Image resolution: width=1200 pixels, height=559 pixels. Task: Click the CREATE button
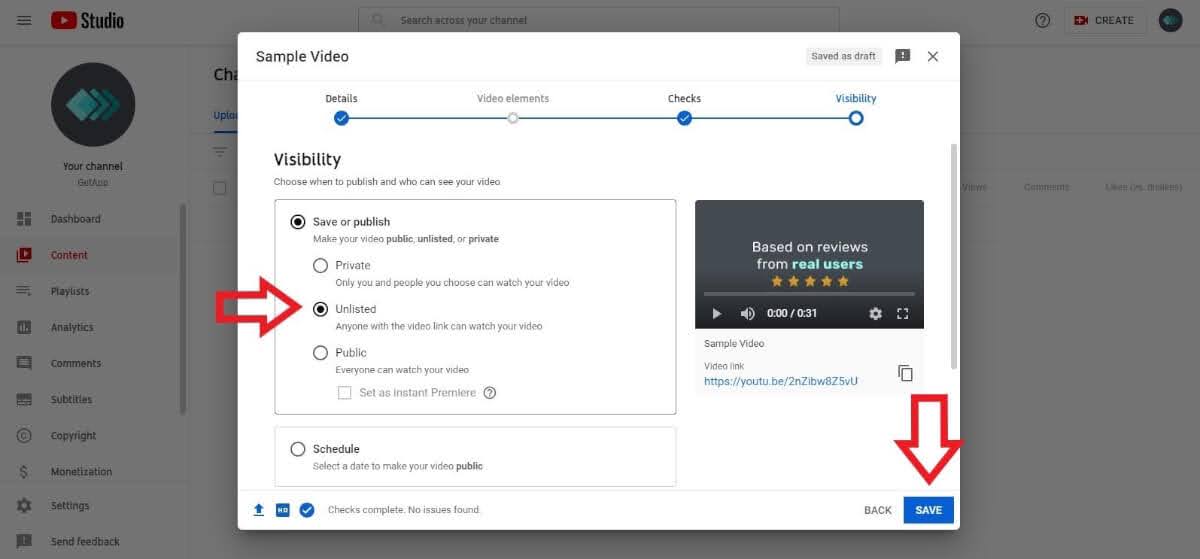tap(1105, 20)
